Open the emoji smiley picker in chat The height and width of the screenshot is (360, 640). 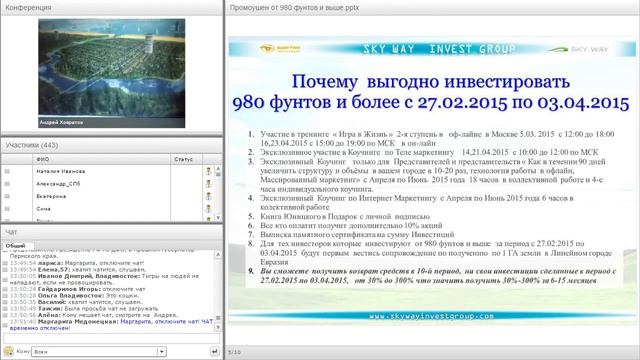(x=9, y=351)
